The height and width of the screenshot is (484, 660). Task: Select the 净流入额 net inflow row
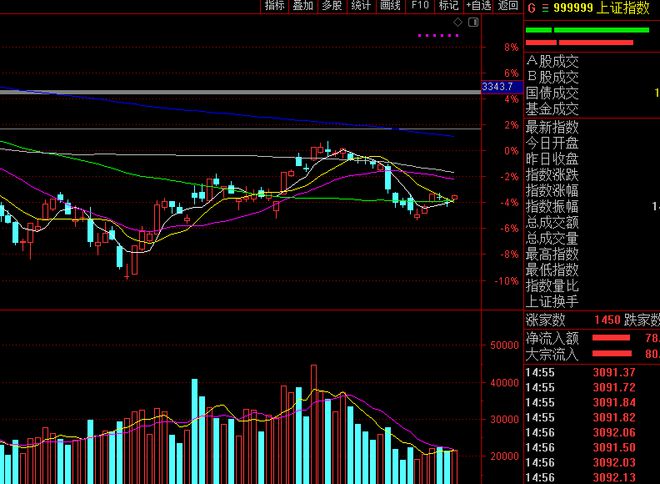pos(552,338)
